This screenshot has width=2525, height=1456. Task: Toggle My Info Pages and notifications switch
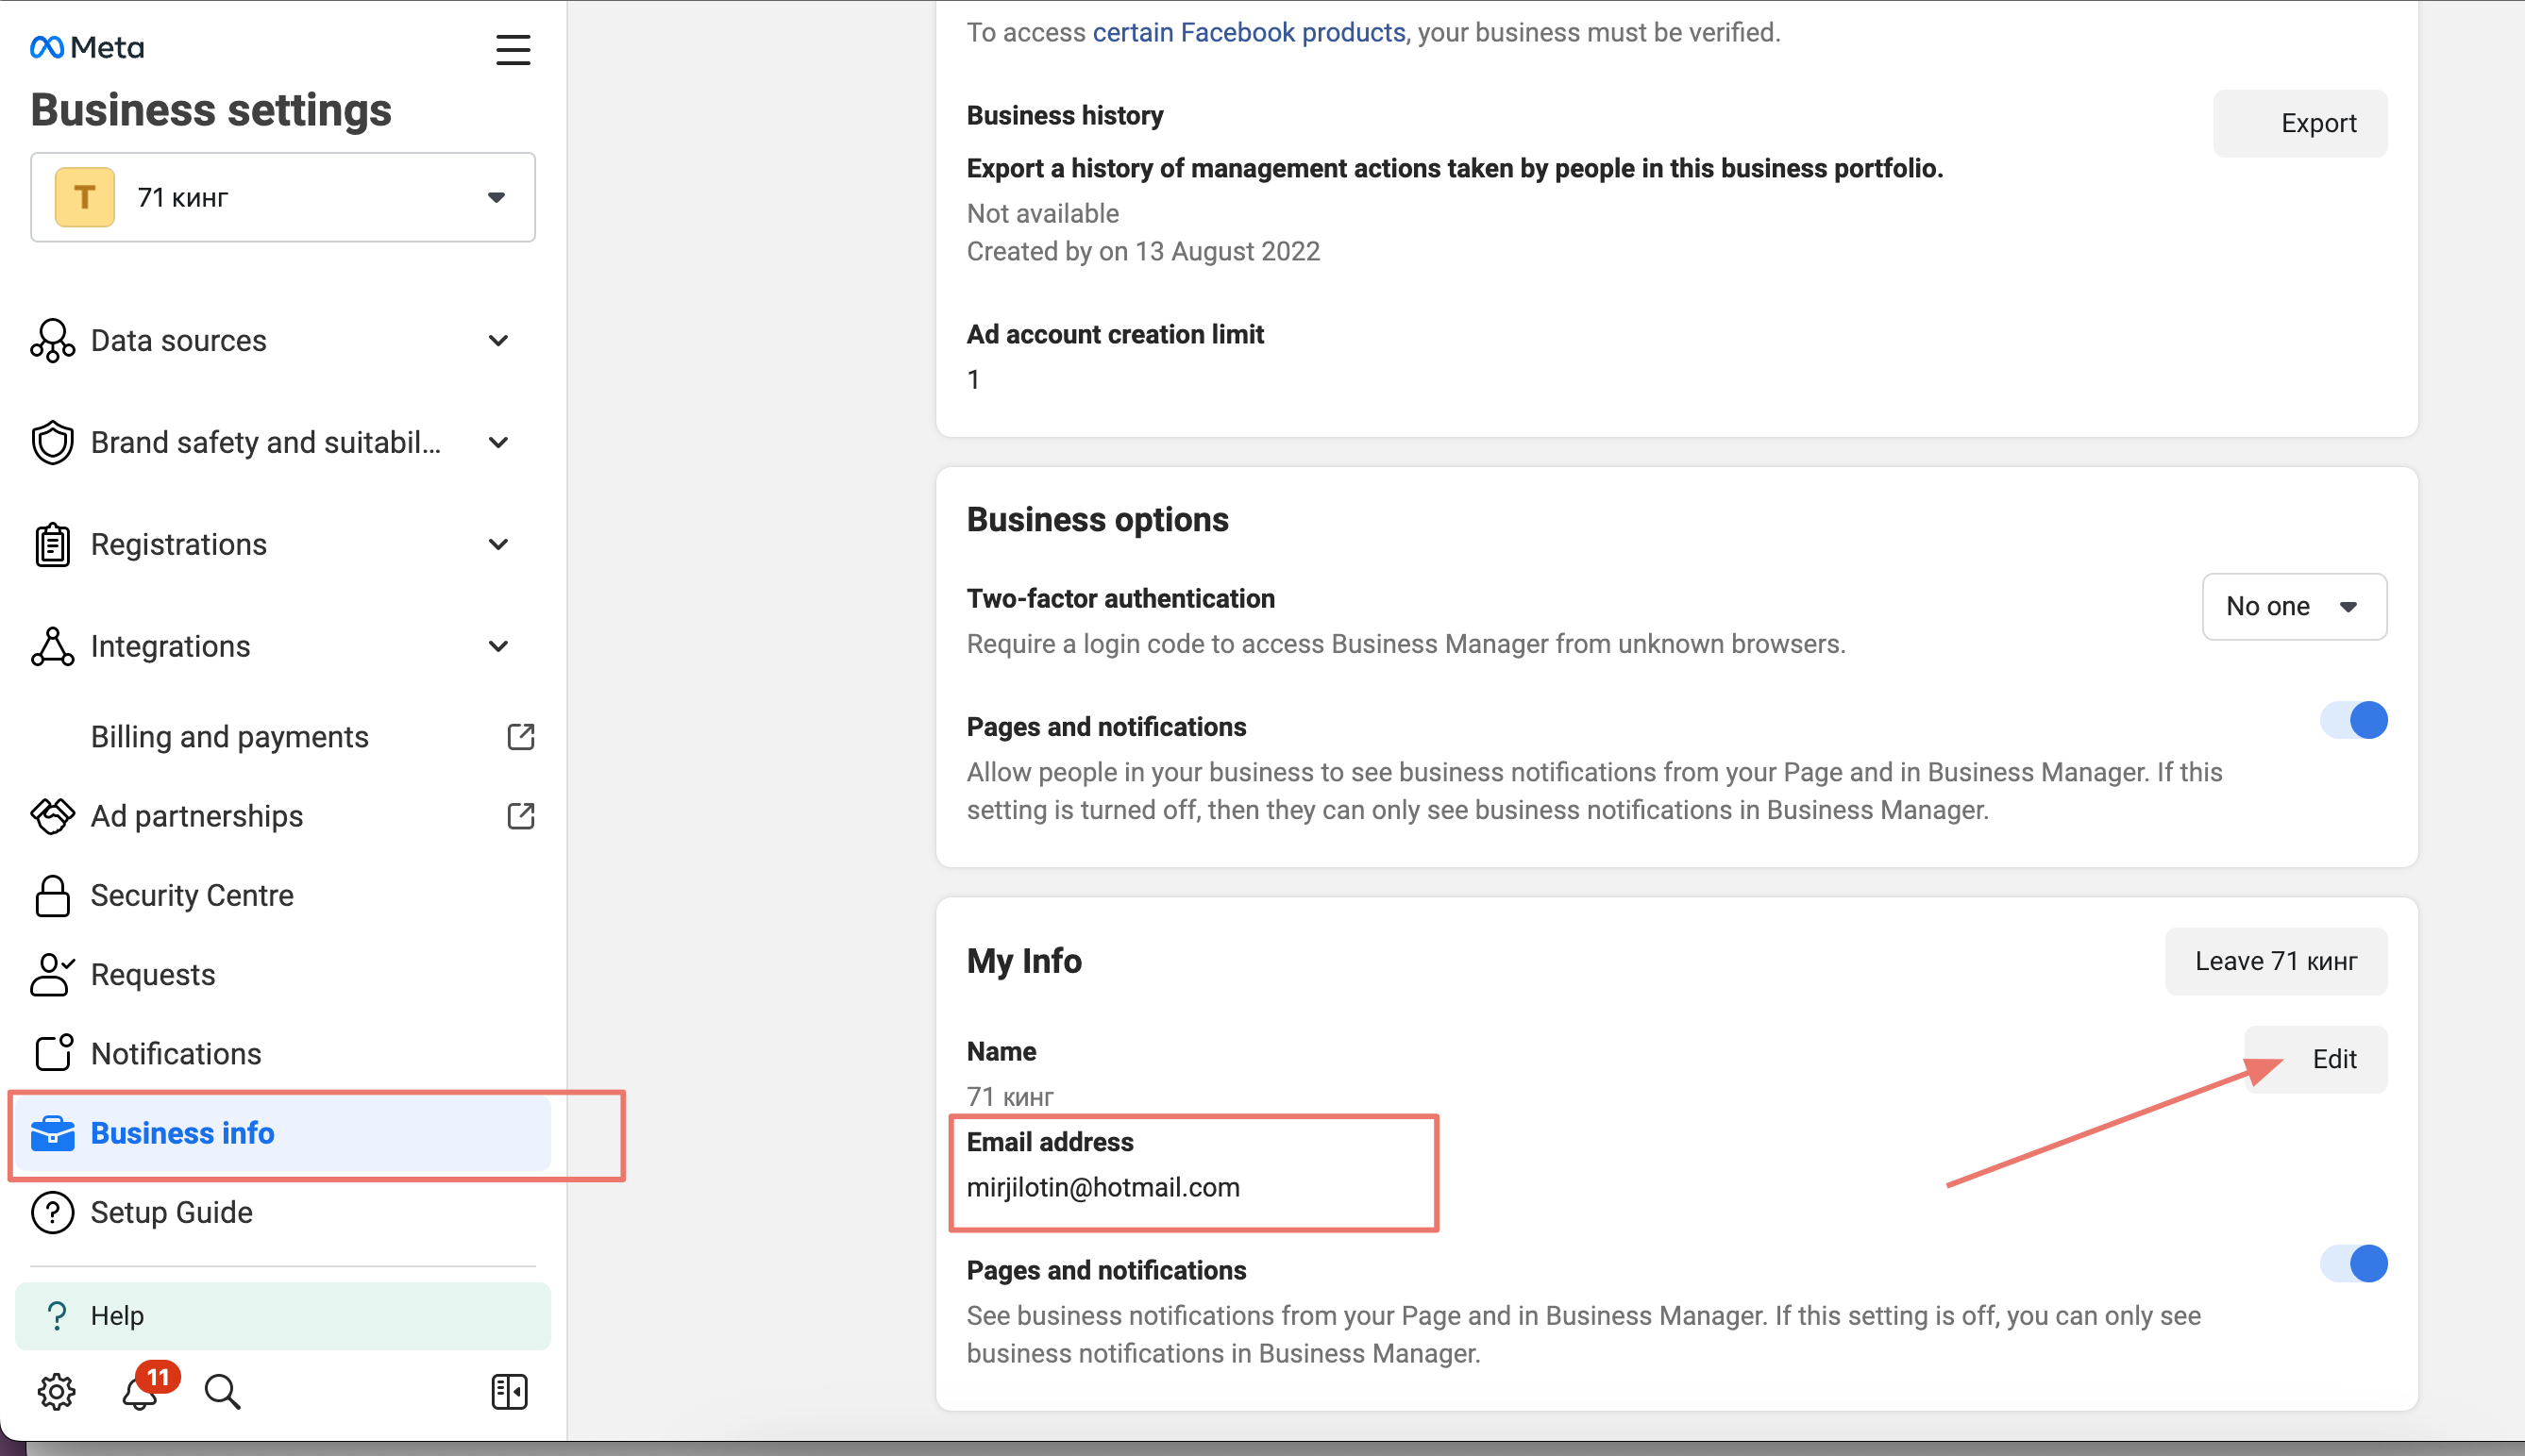point(2353,1264)
